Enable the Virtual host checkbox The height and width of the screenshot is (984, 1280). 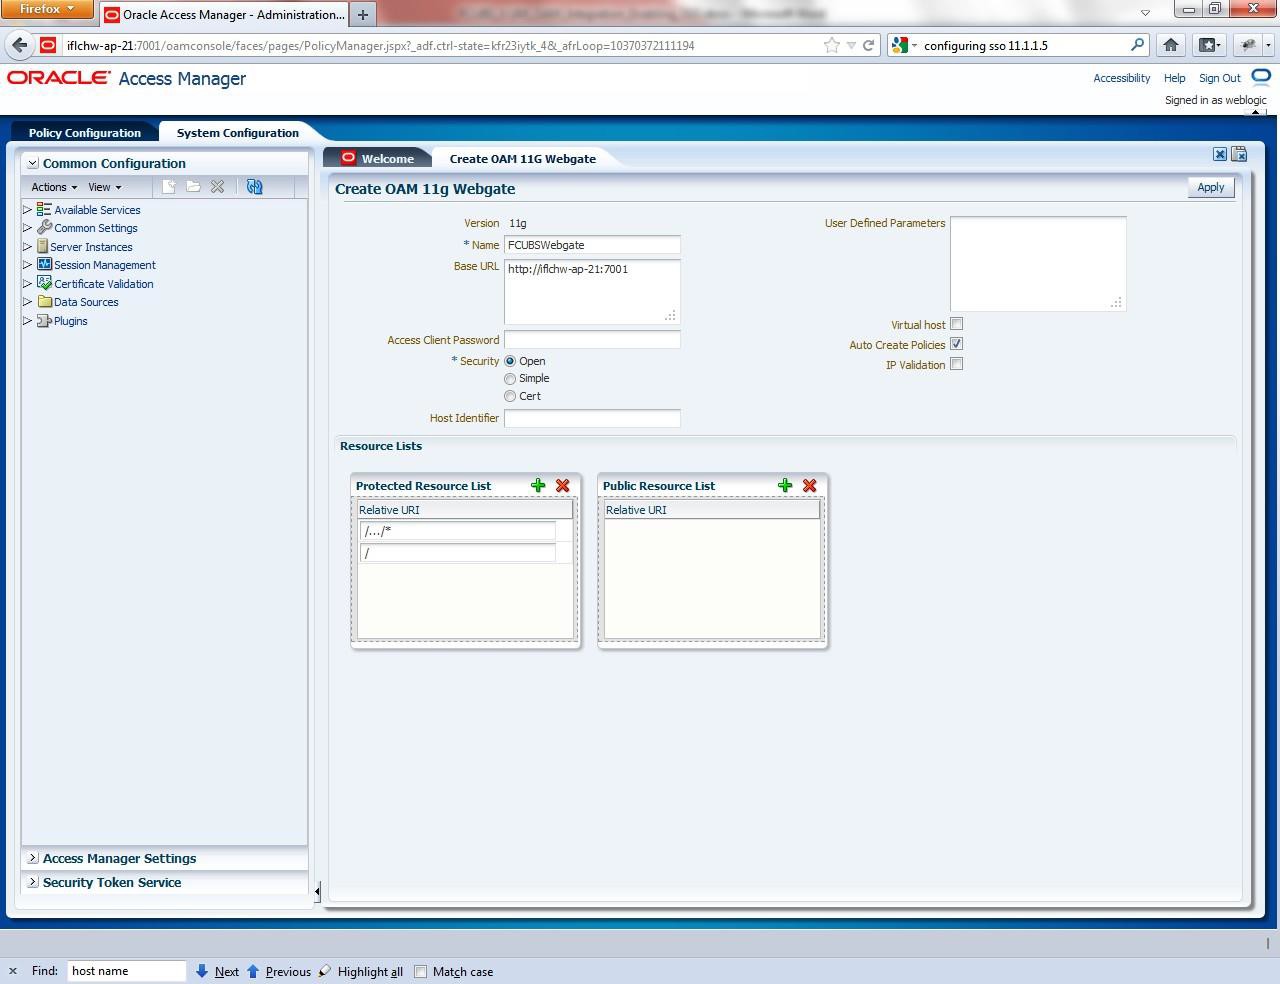(957, 324)
